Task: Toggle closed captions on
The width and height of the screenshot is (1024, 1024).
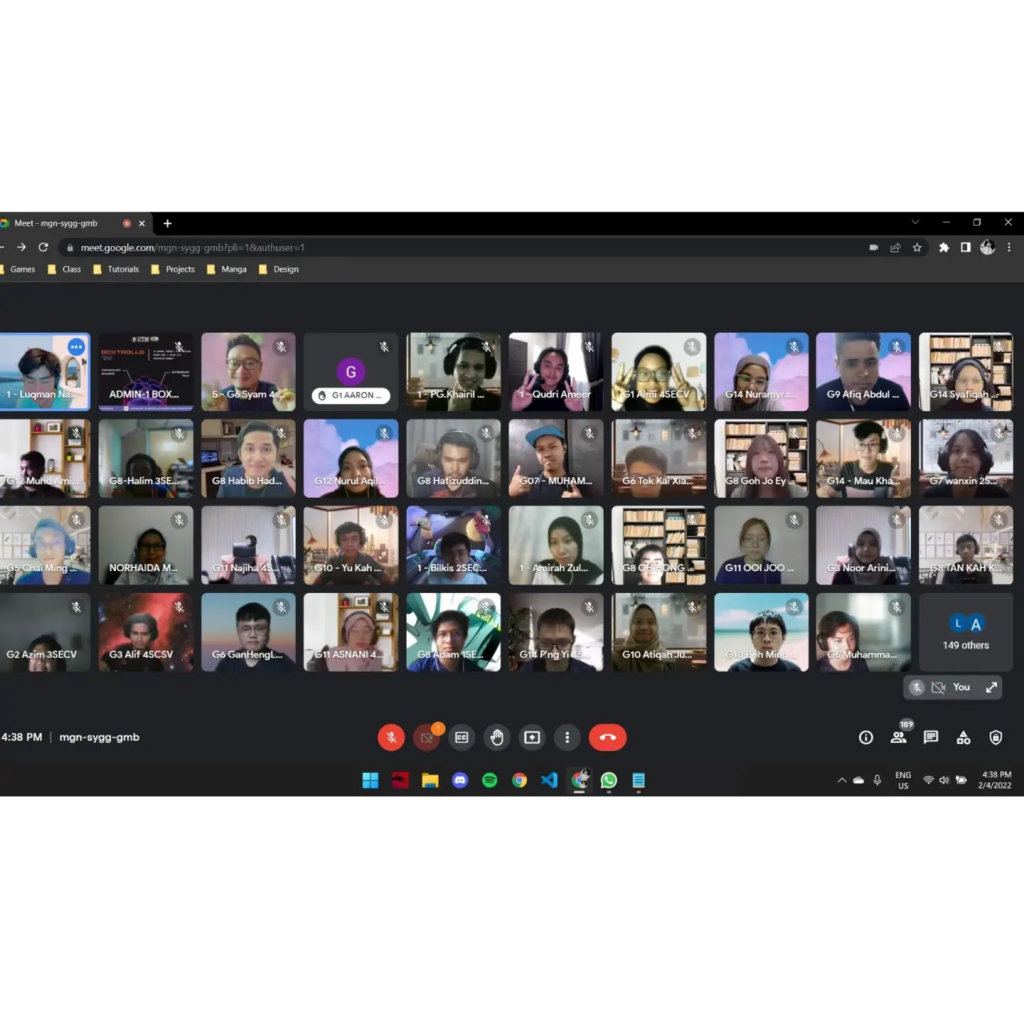Action: tap(461, 738)
